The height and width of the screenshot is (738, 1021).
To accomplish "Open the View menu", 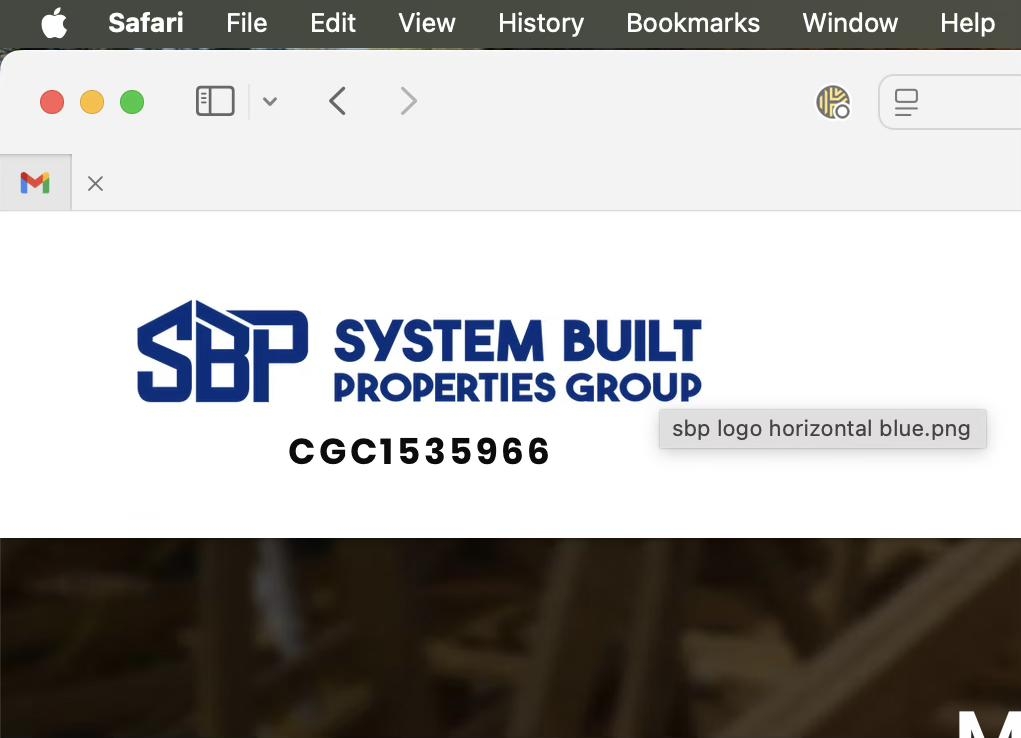I will (x=427, y=23).
